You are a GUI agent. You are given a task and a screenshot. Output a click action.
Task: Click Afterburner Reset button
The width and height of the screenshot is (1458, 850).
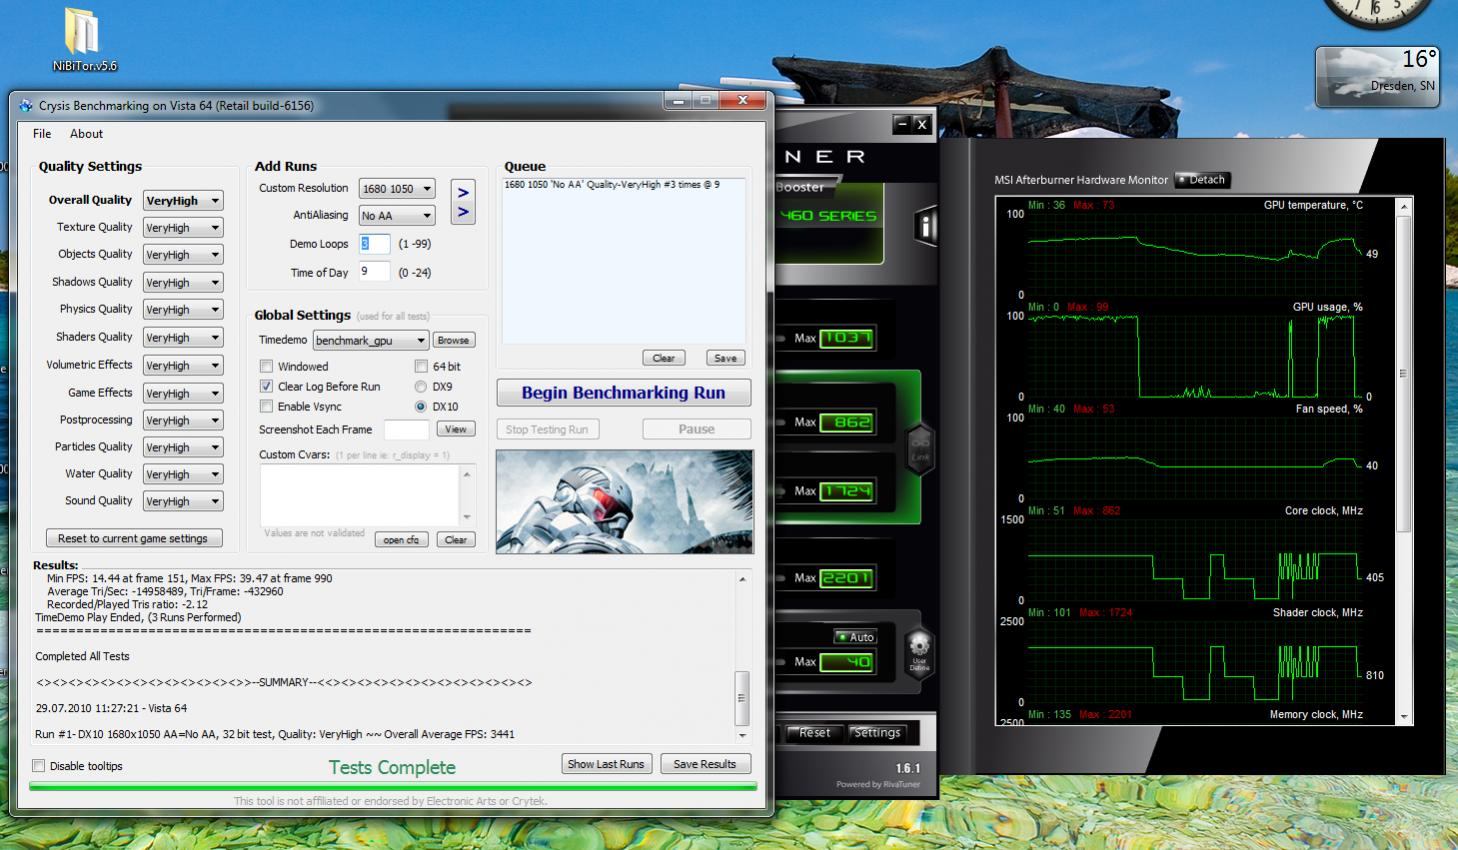coord(814,733)
